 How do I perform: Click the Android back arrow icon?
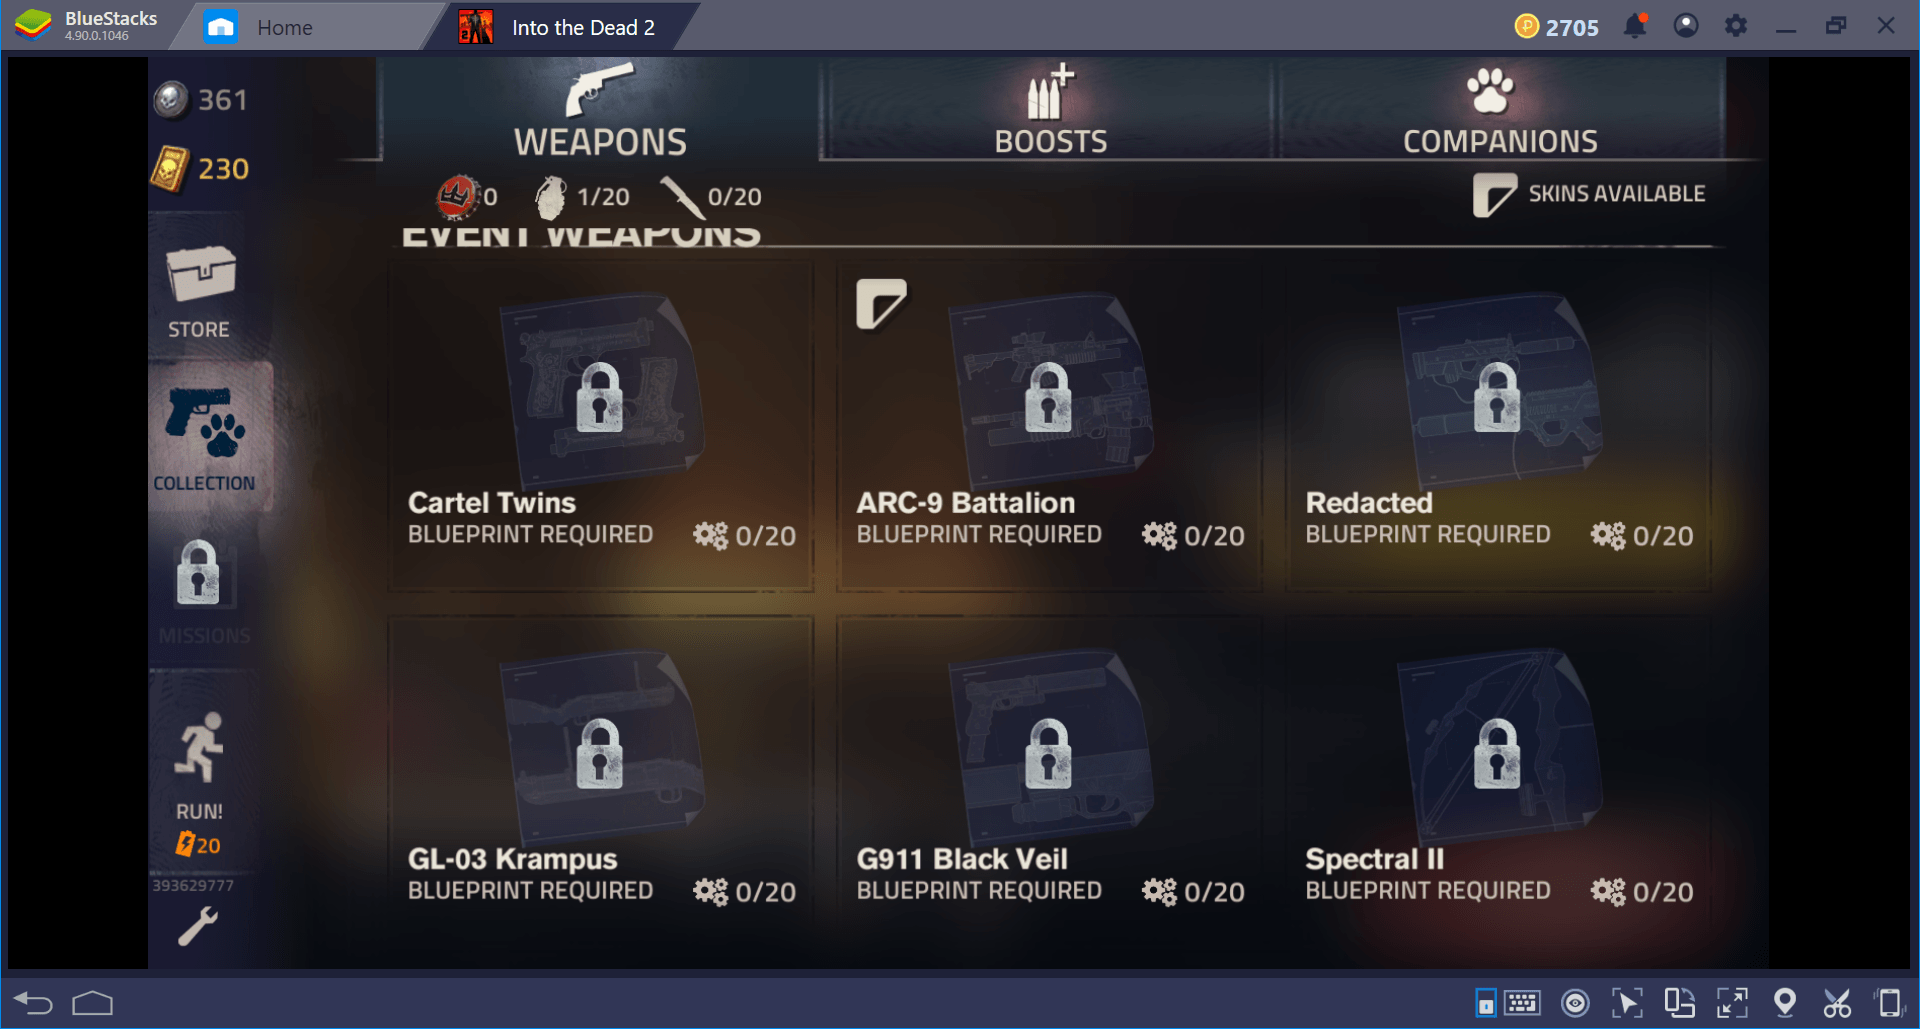click(33, 1003)
